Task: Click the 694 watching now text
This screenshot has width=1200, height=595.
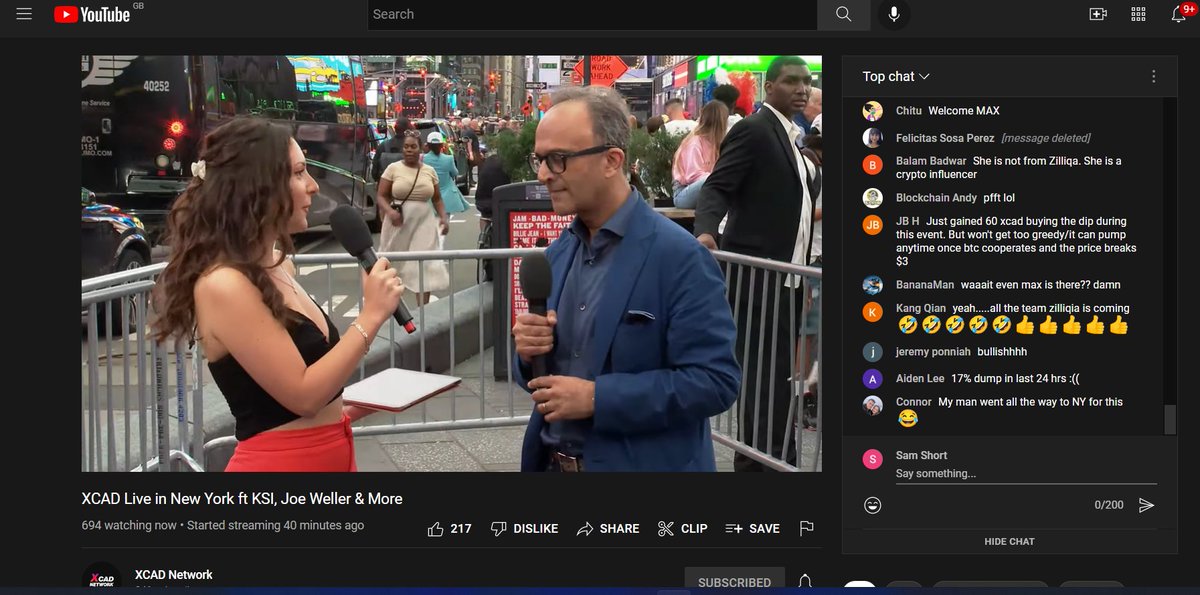Action: [129, 525]
